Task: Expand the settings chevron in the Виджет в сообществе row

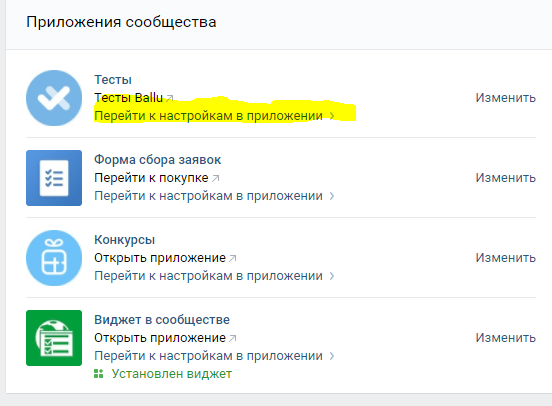Action: coord(332,356)
